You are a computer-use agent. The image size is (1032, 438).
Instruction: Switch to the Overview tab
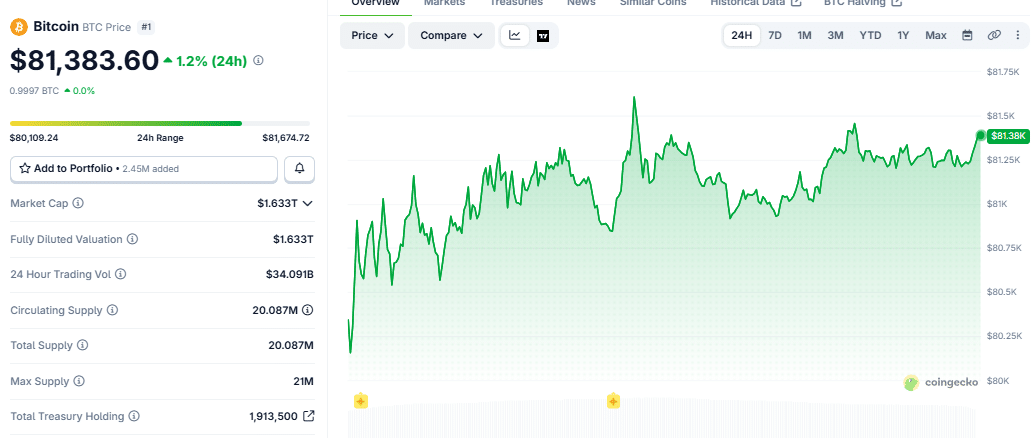(375, 4)
